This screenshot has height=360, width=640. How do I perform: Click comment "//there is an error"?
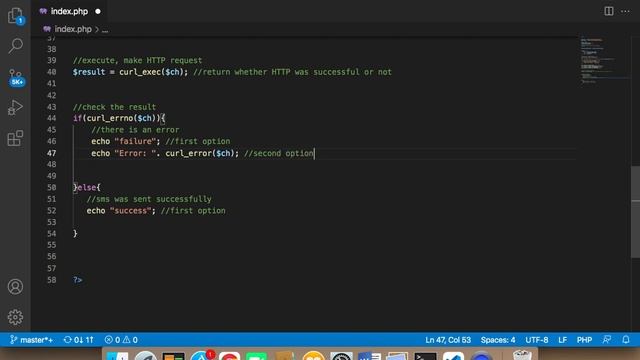tap(135, 130)
